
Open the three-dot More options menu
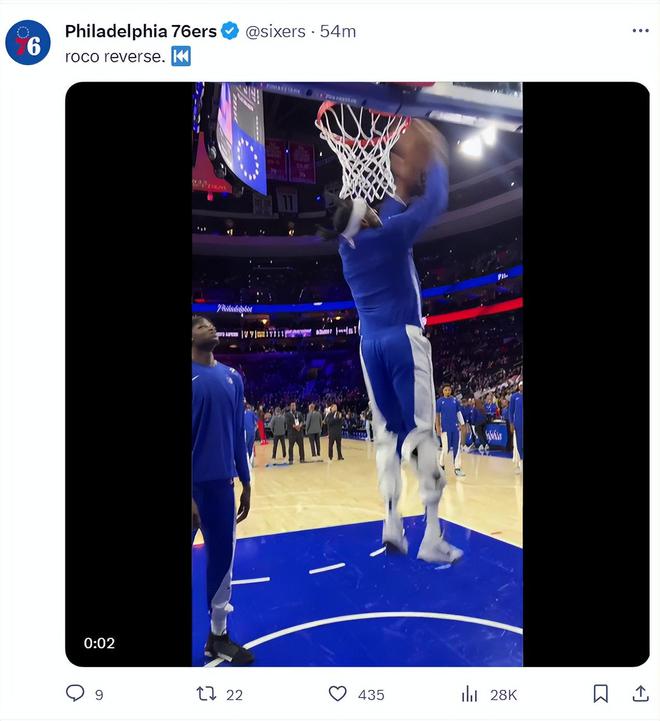pos(640,31)
